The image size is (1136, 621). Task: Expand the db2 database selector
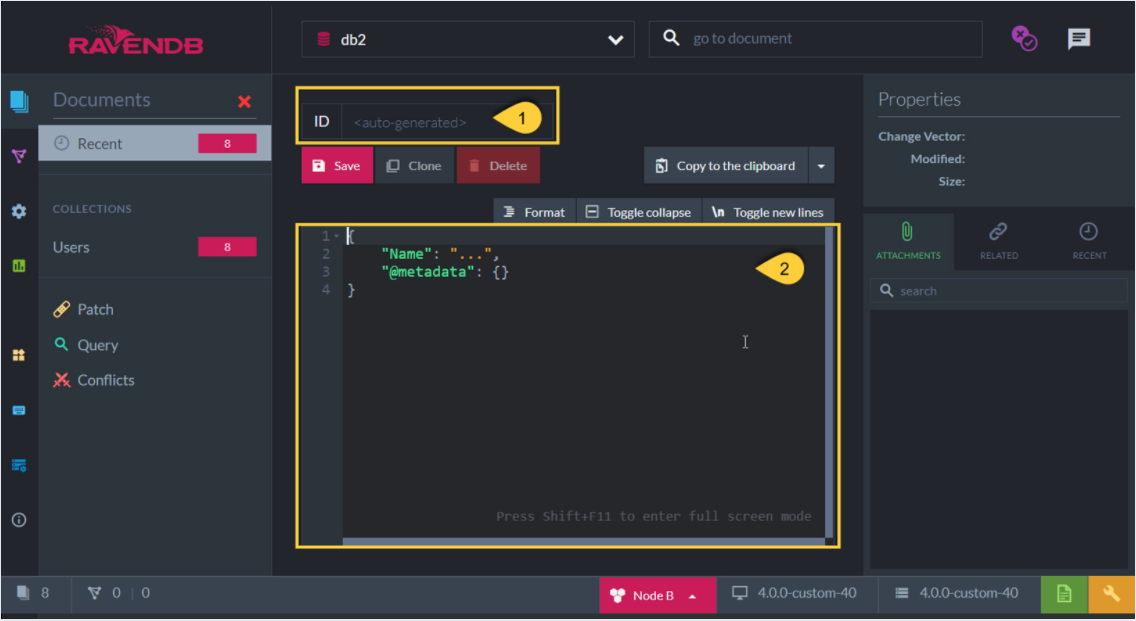click(619, 39)
